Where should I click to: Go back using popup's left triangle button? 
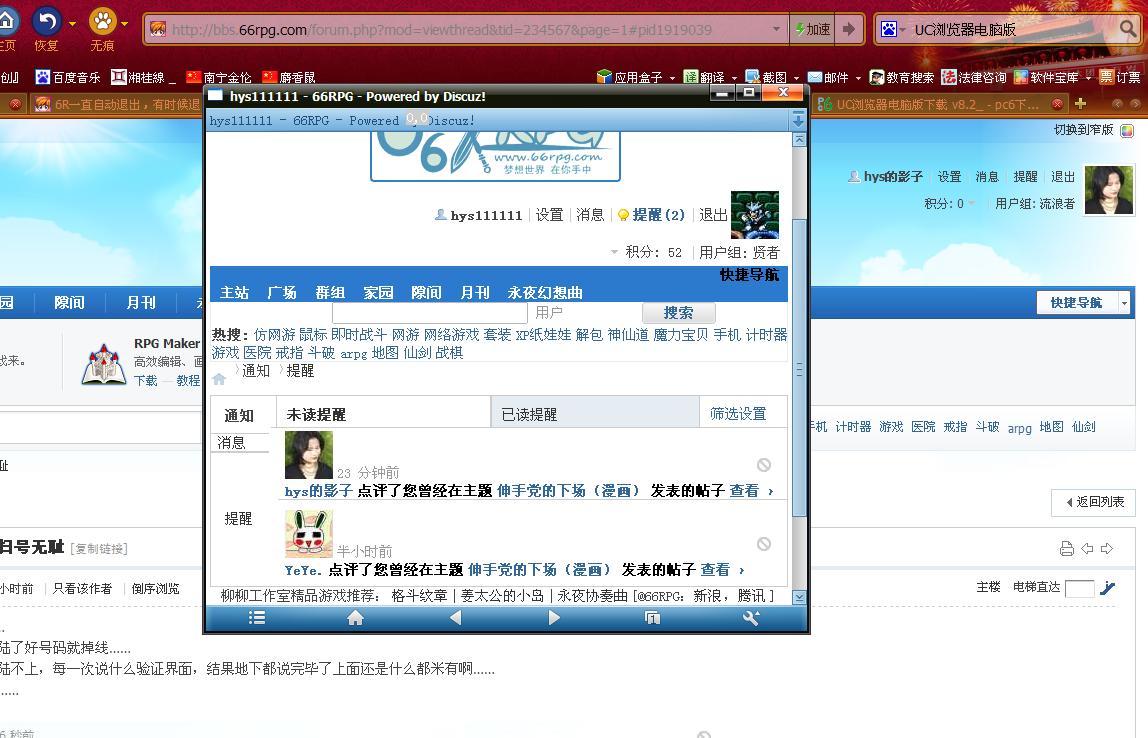pos(455,618)
